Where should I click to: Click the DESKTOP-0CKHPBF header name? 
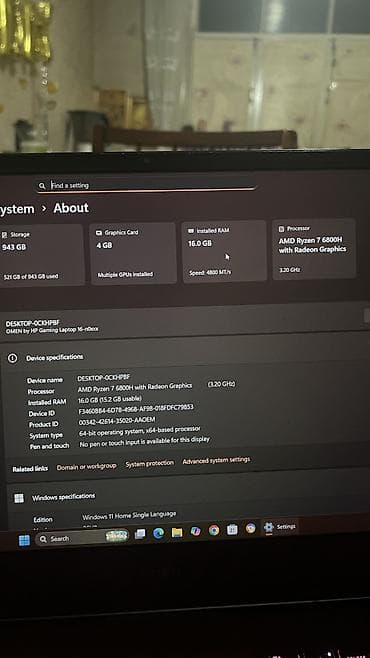click(32, 323)
